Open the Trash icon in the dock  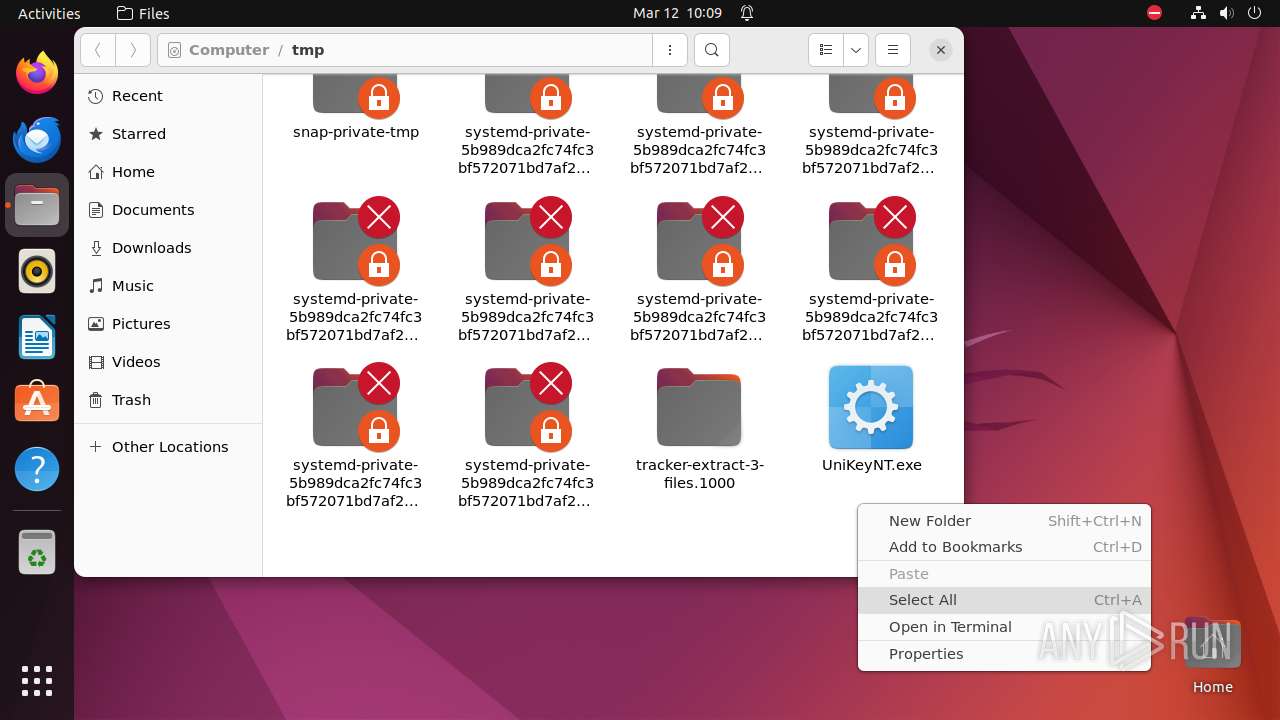pos(37,552)
